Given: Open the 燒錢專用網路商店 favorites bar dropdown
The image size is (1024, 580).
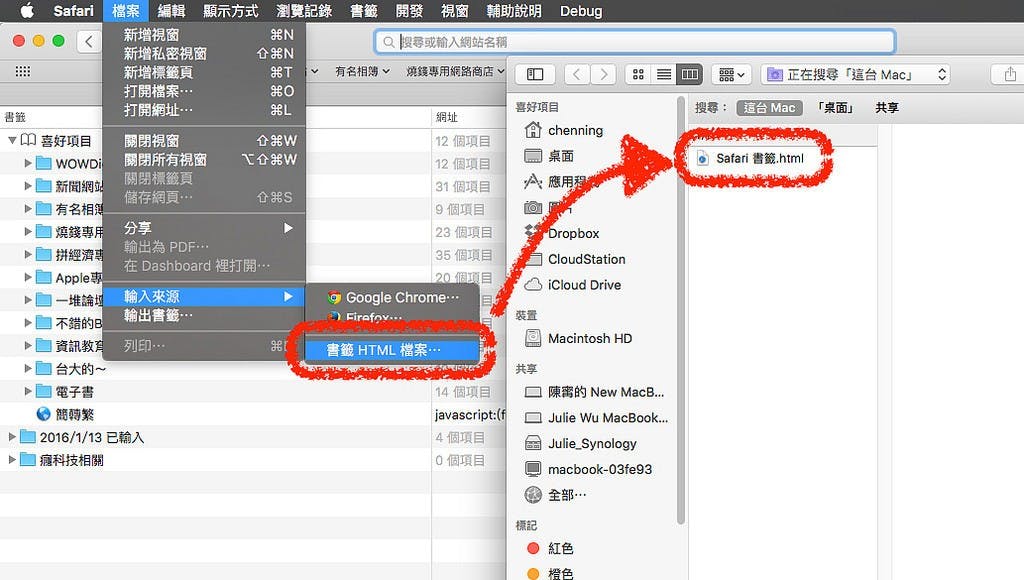Looking at the screenshot, I should coord(455,71).
